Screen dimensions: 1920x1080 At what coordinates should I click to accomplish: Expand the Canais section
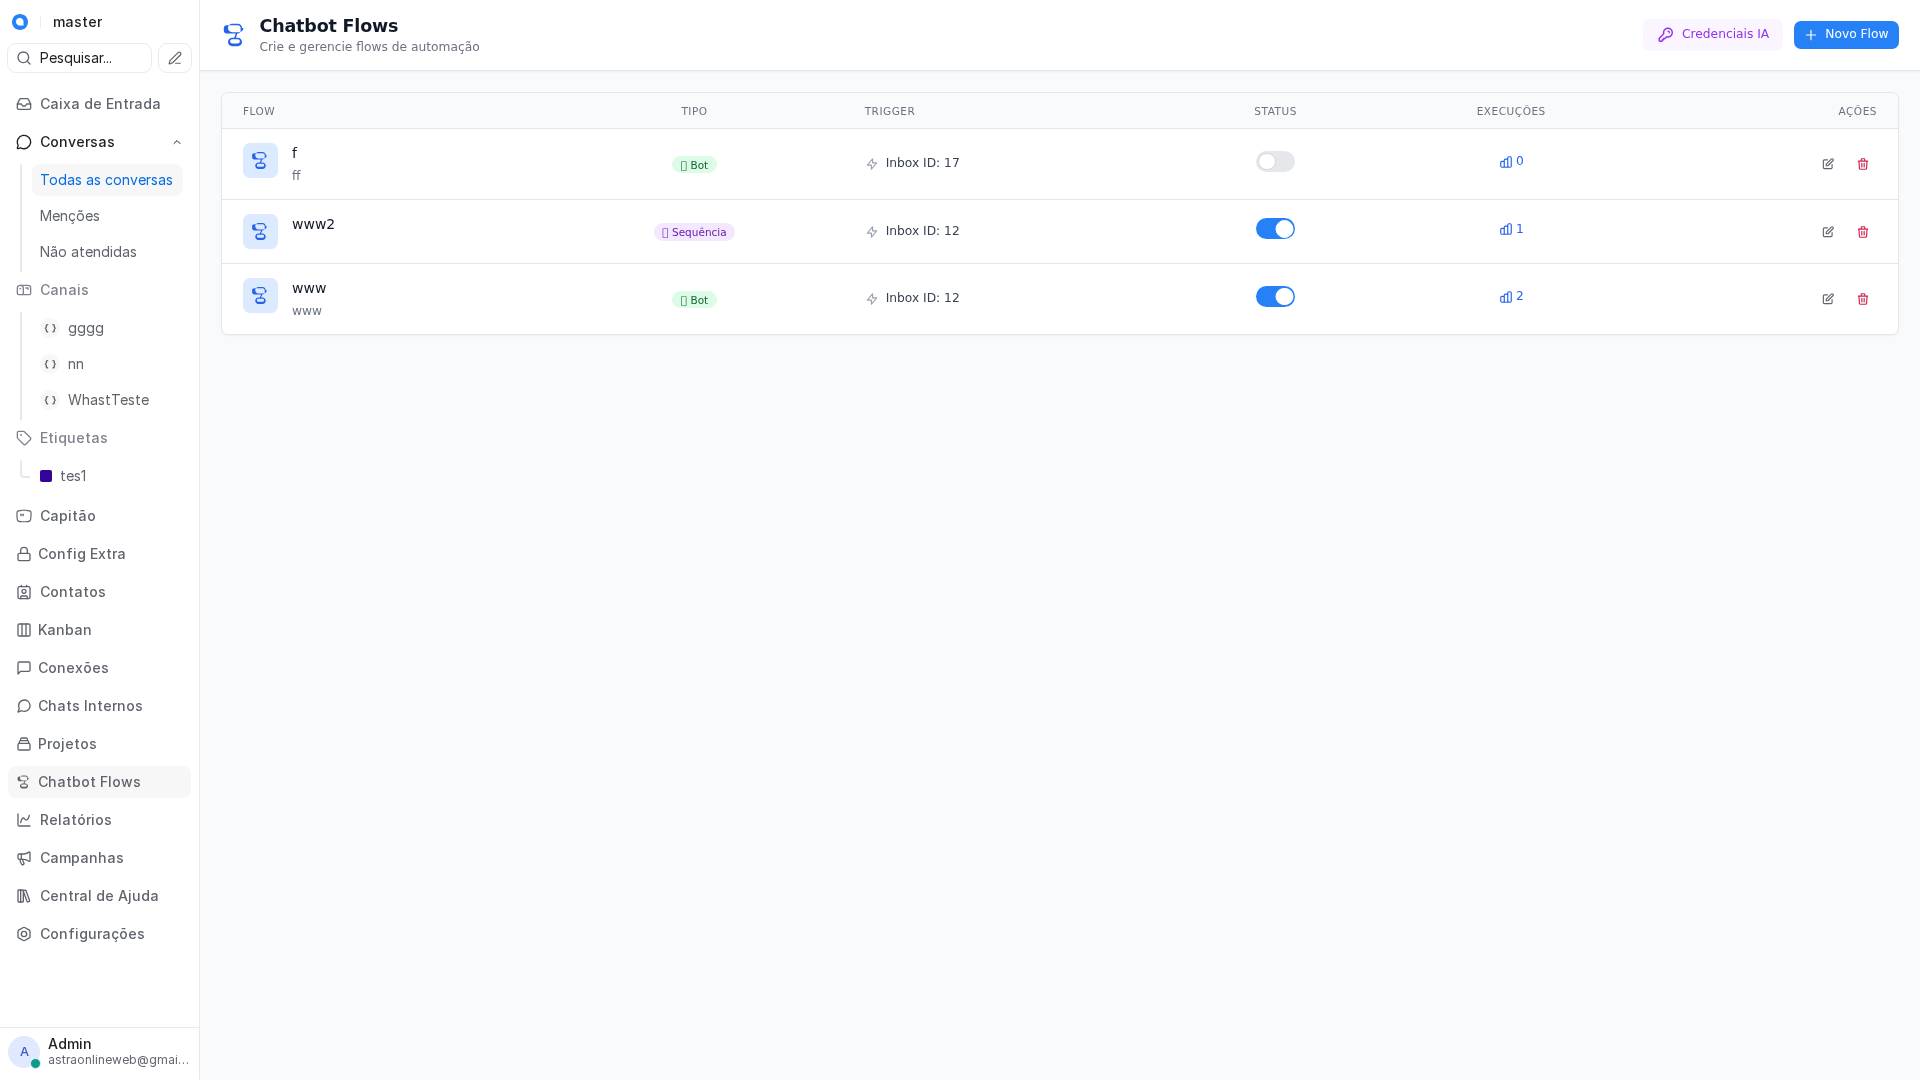click(x=64, y=290)
